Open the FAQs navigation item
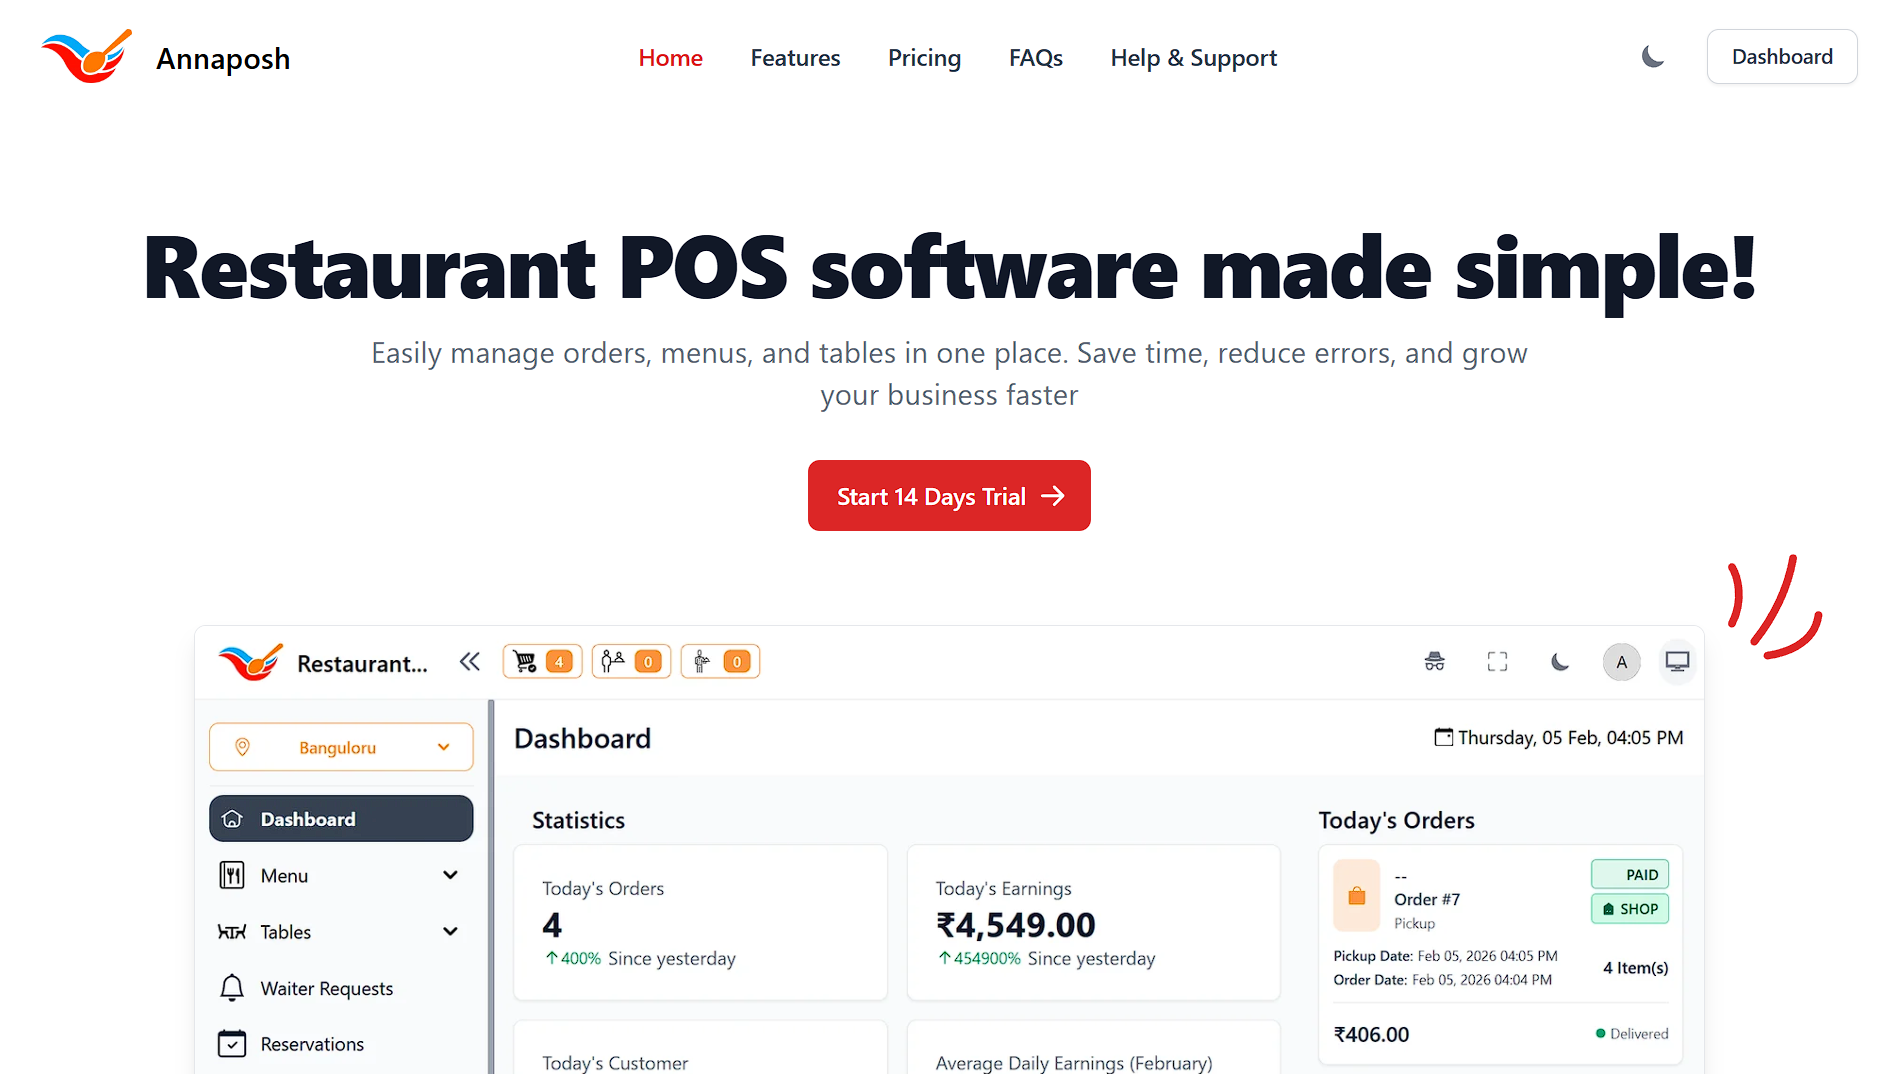Viewport: 1897px width, 1074px height. click(1035, 58)
